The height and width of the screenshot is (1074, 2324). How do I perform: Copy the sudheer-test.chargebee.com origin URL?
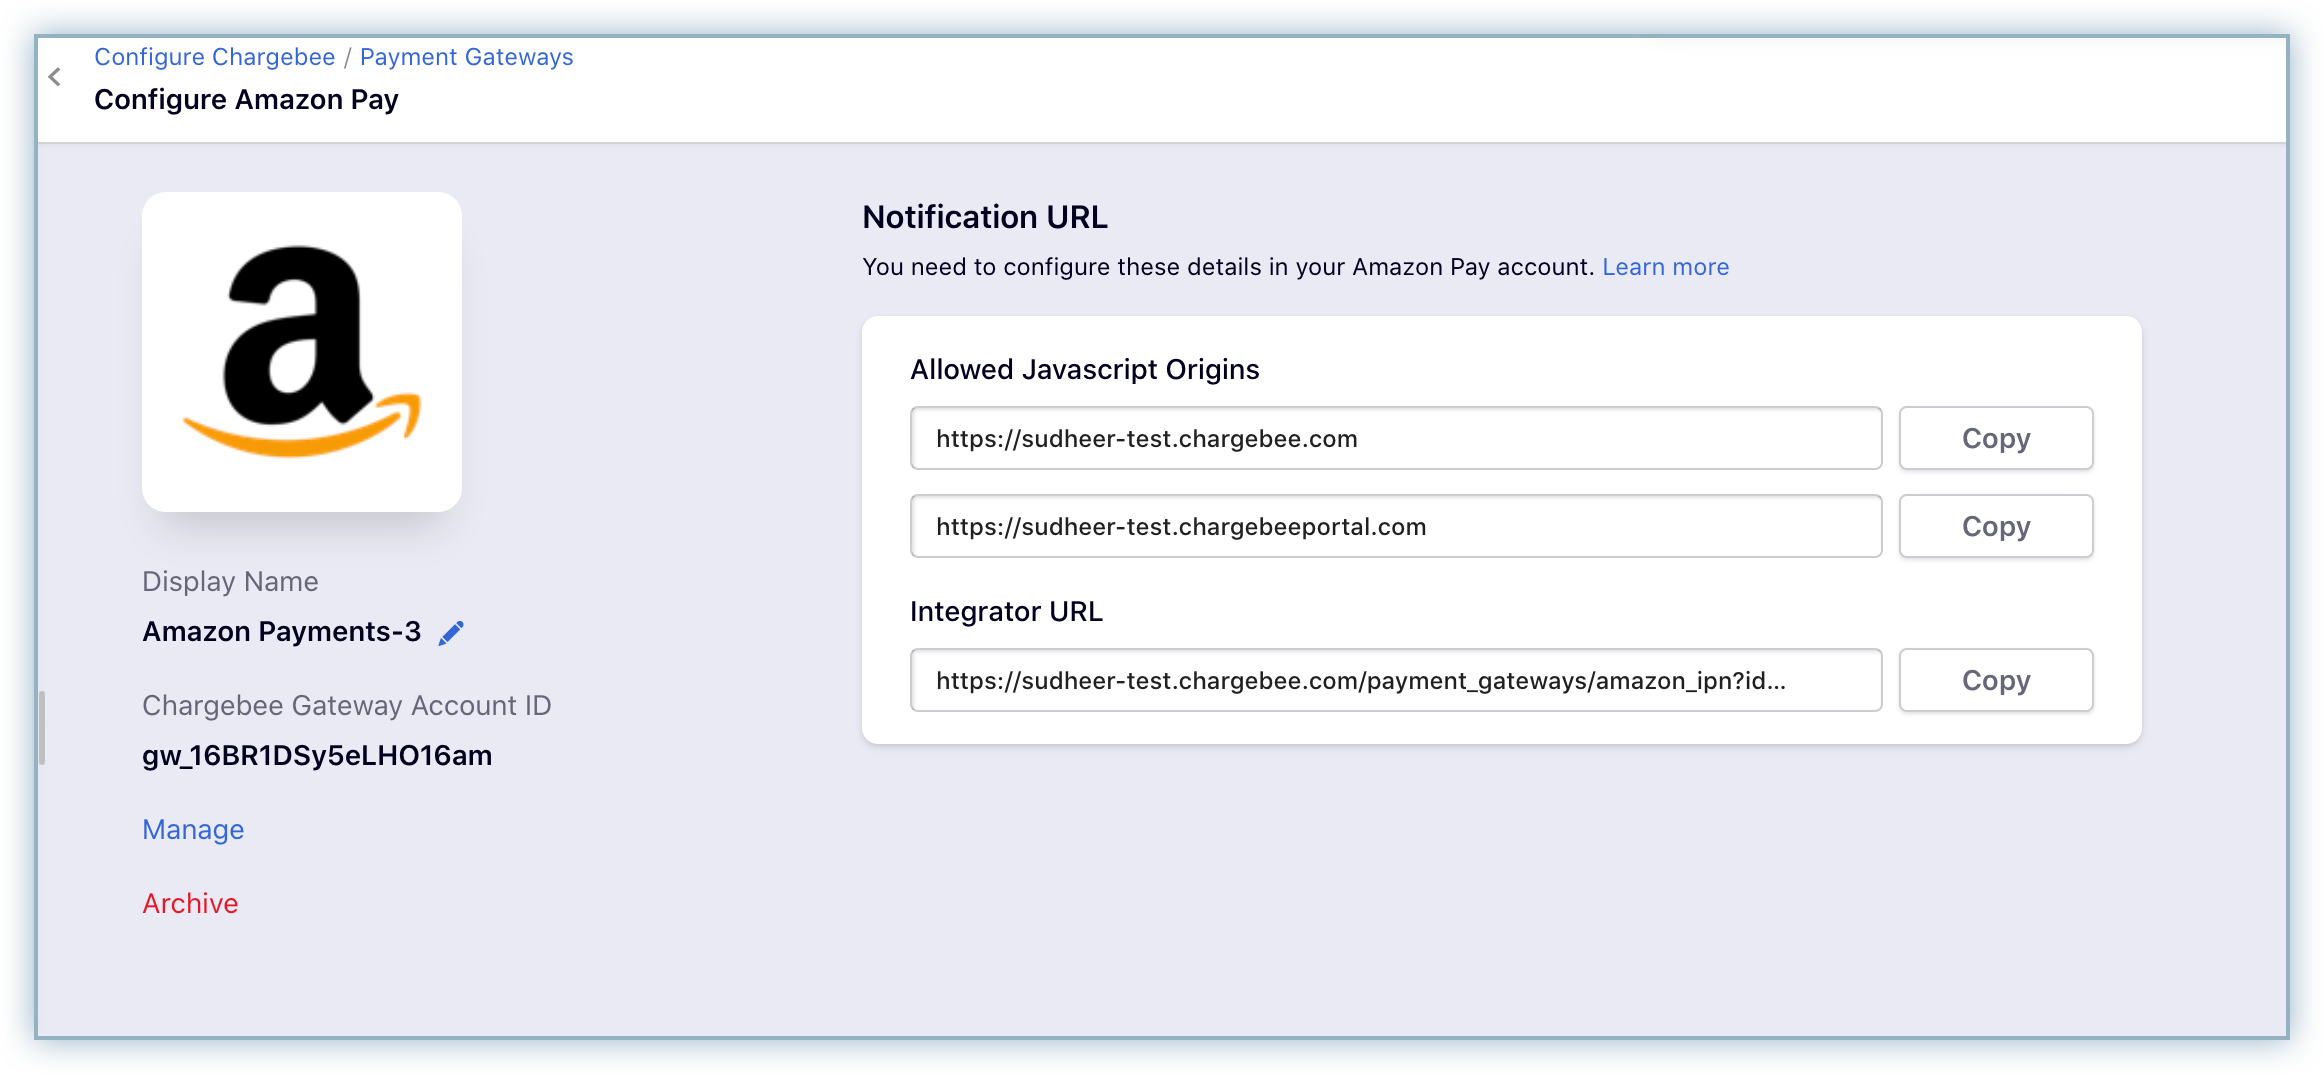[x=1996, y=438]
